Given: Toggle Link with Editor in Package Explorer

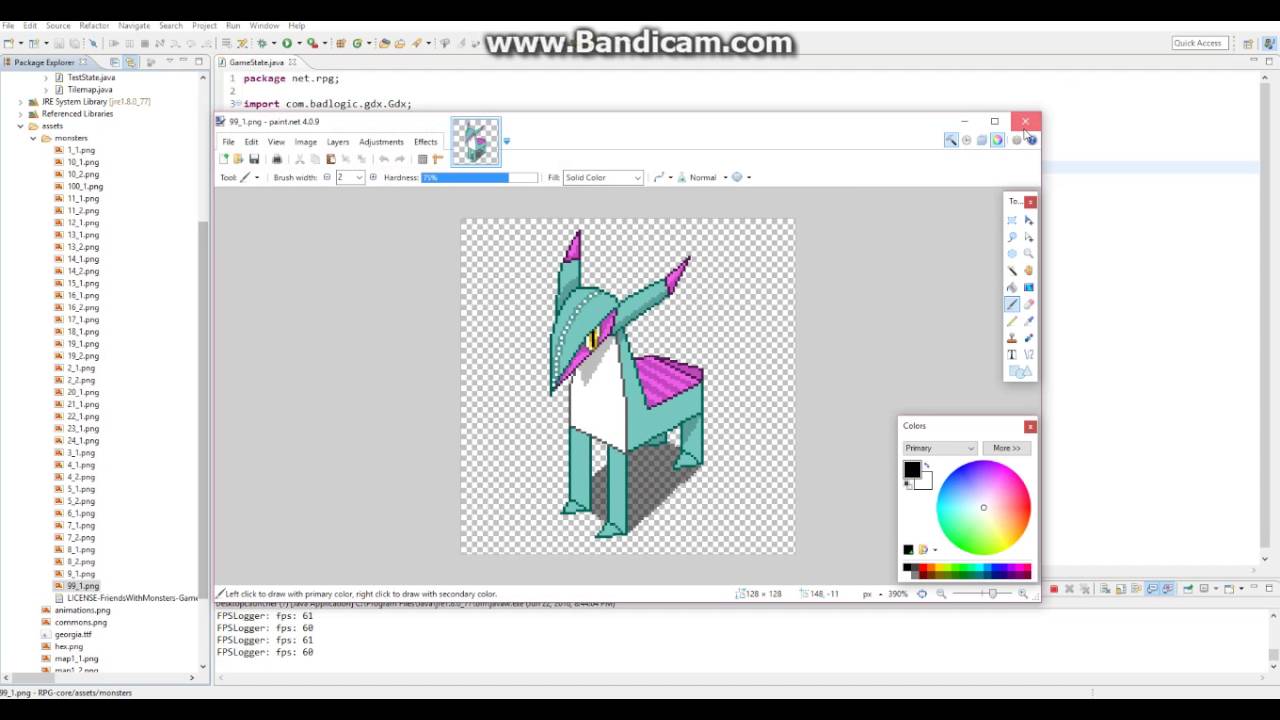Looking at the screenshot, I should (x=130, y=62).
